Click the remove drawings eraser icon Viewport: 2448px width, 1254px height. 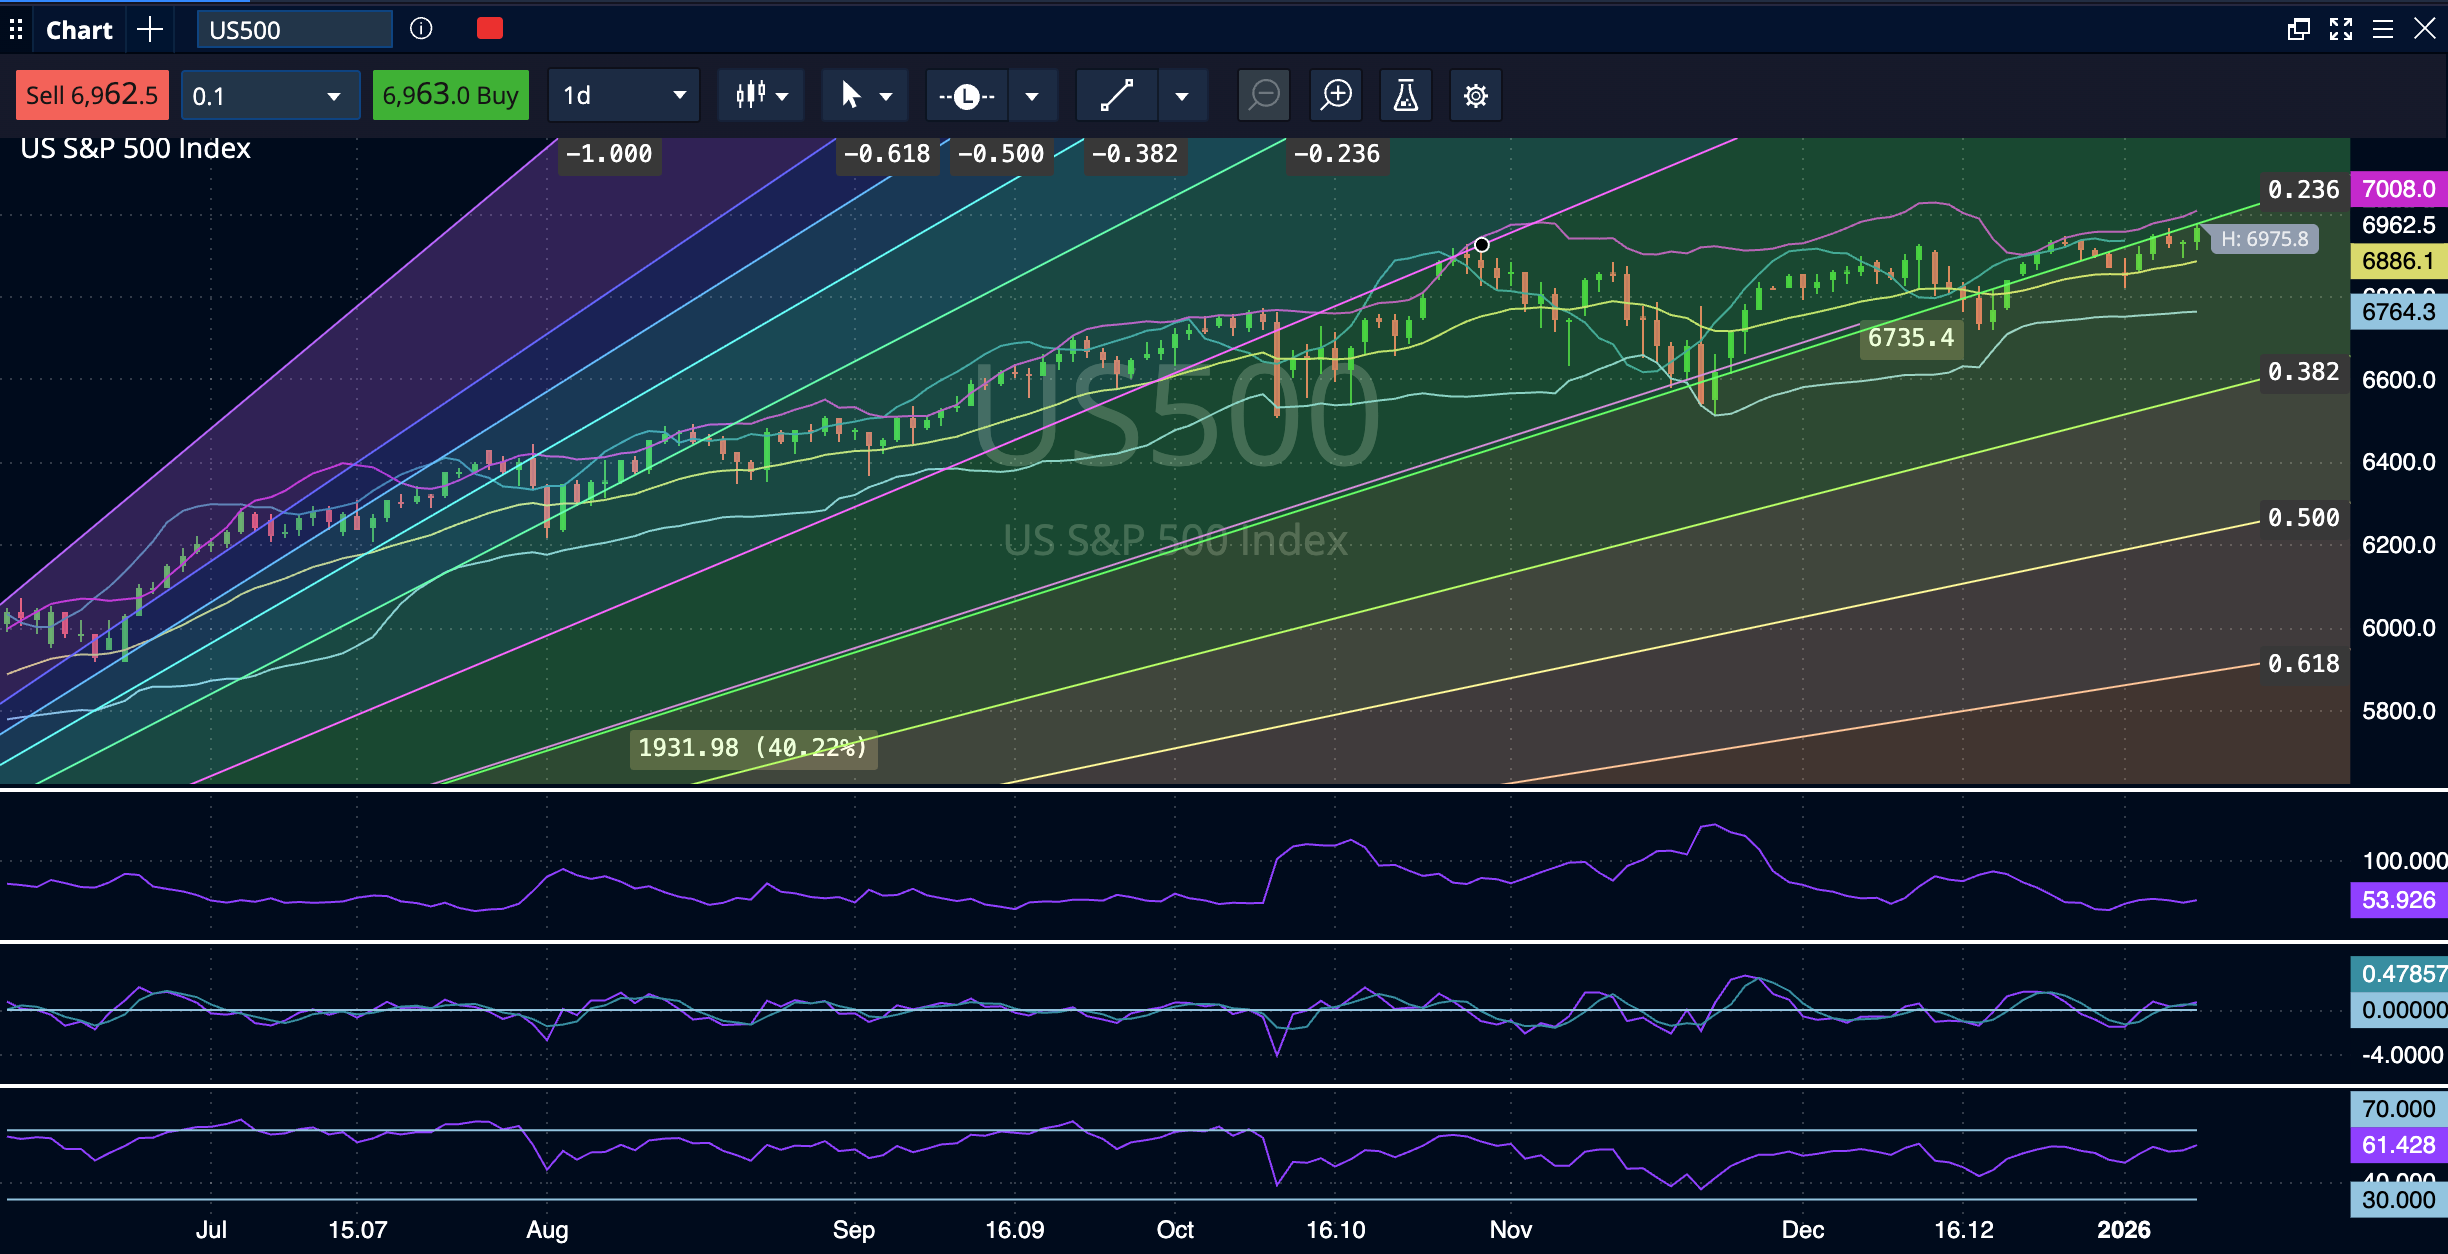[x=1263, y=95]
